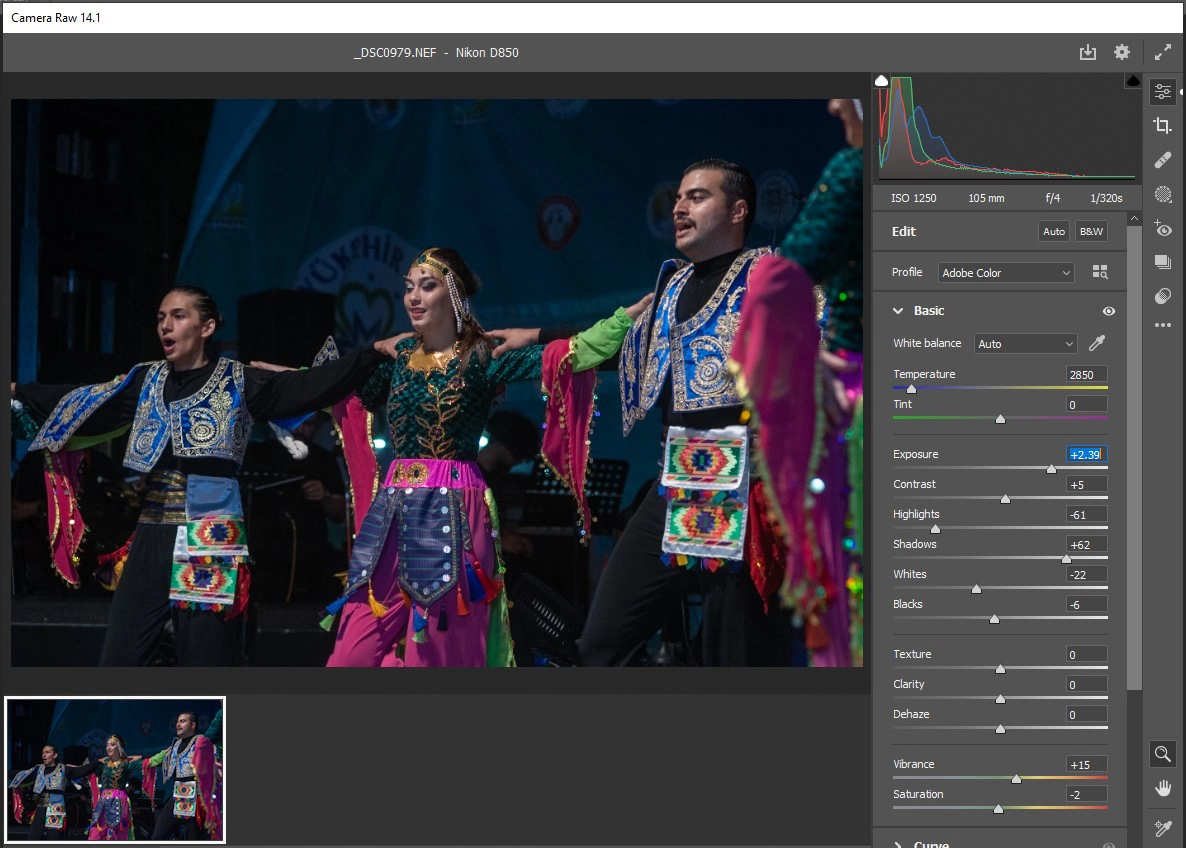Image resolution: width=1186 pixels, height=848 pixels.
Task: Toggle shadow clipping warning in histogram
Action: click(x=881, y=80)
